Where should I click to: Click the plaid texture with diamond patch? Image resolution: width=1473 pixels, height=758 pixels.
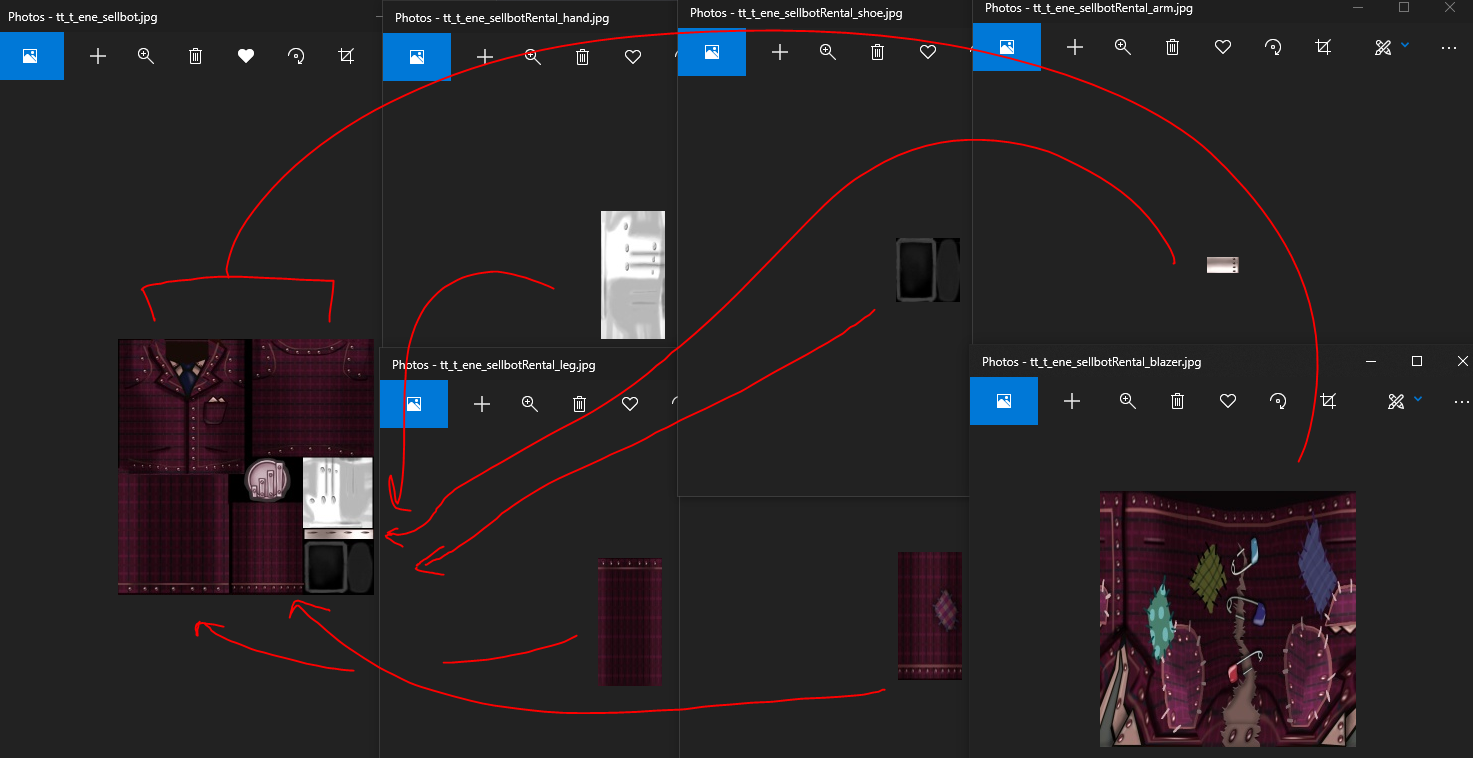930,616
